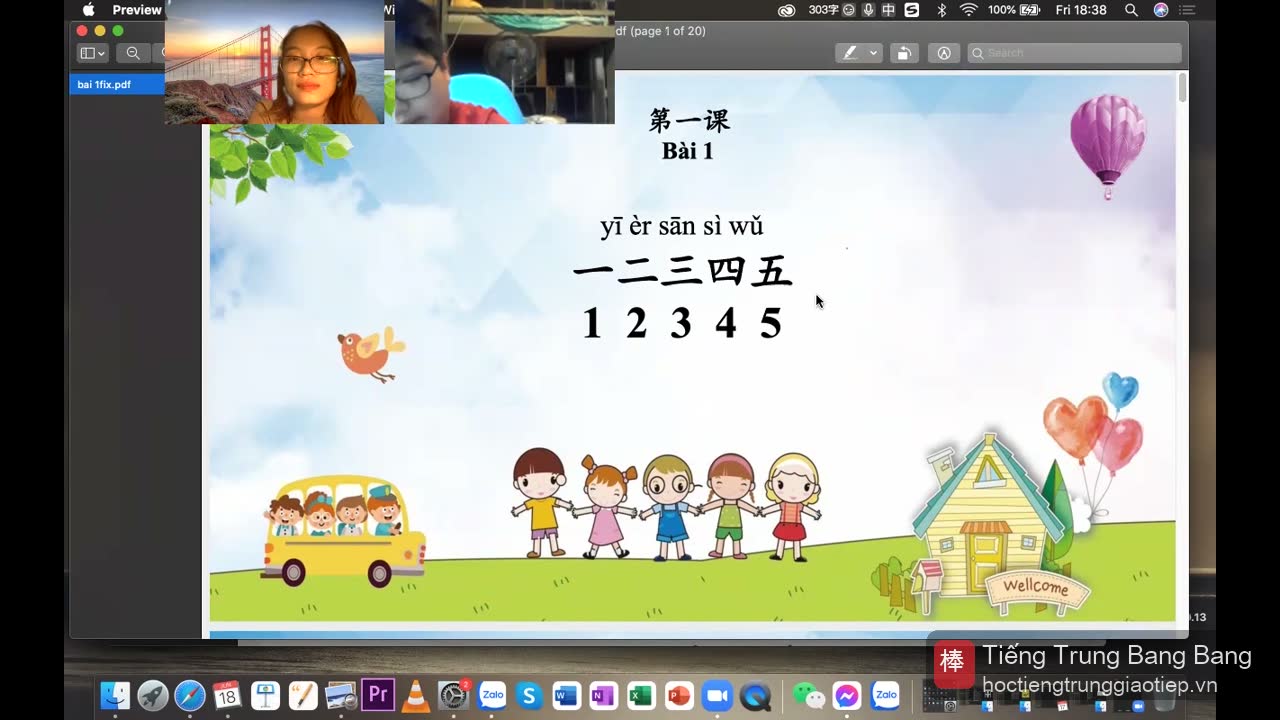Open Finder in the Dock

point(115,695)
